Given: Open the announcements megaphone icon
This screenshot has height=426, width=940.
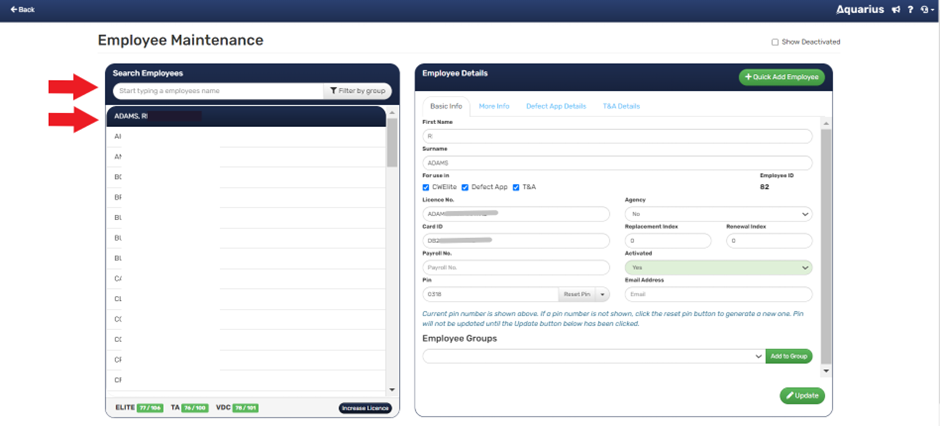Looking at the screenshot, I should 896,10.
